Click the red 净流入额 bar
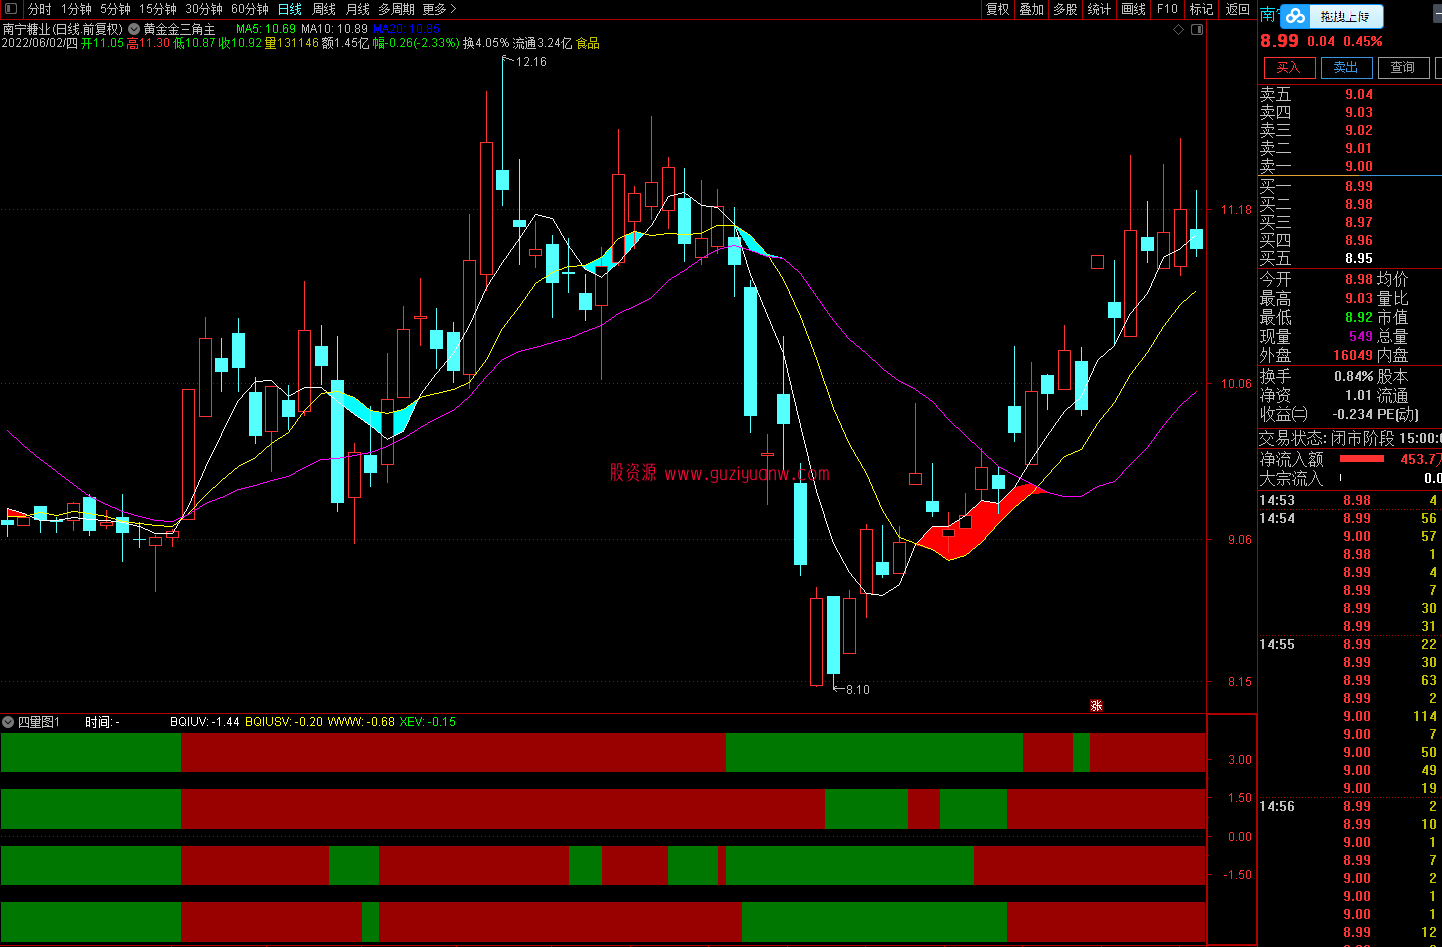 [x=1362, y=459]
